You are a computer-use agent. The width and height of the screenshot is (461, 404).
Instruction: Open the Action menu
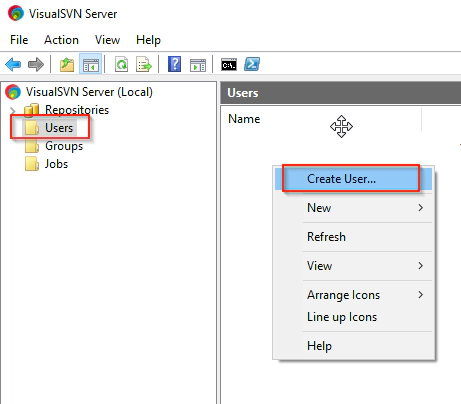(x=61, y=40)
